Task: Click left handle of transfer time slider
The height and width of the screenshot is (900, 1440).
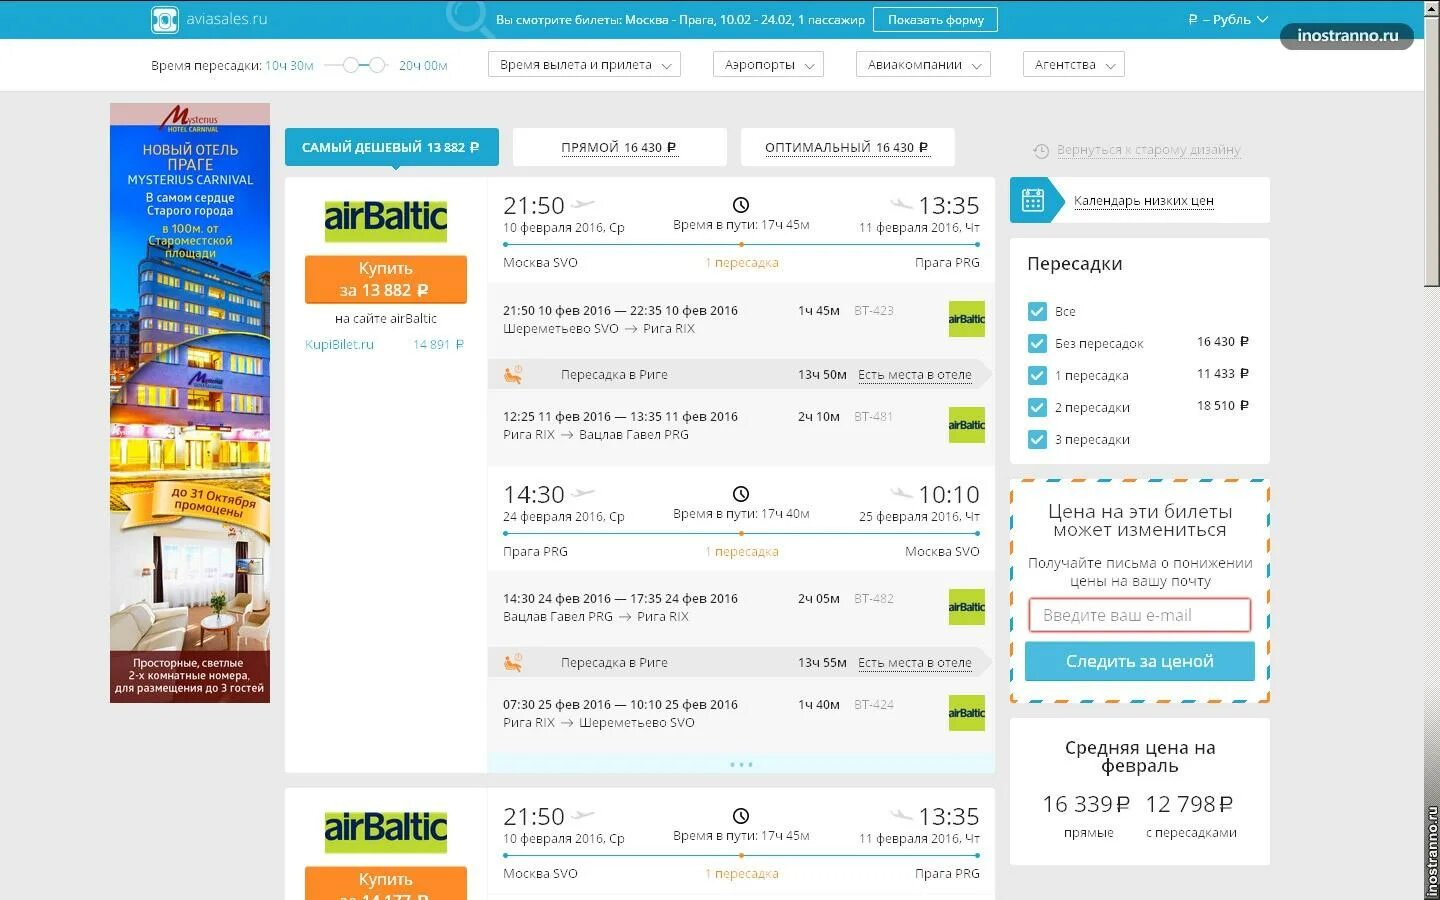Action: point(350,65)
